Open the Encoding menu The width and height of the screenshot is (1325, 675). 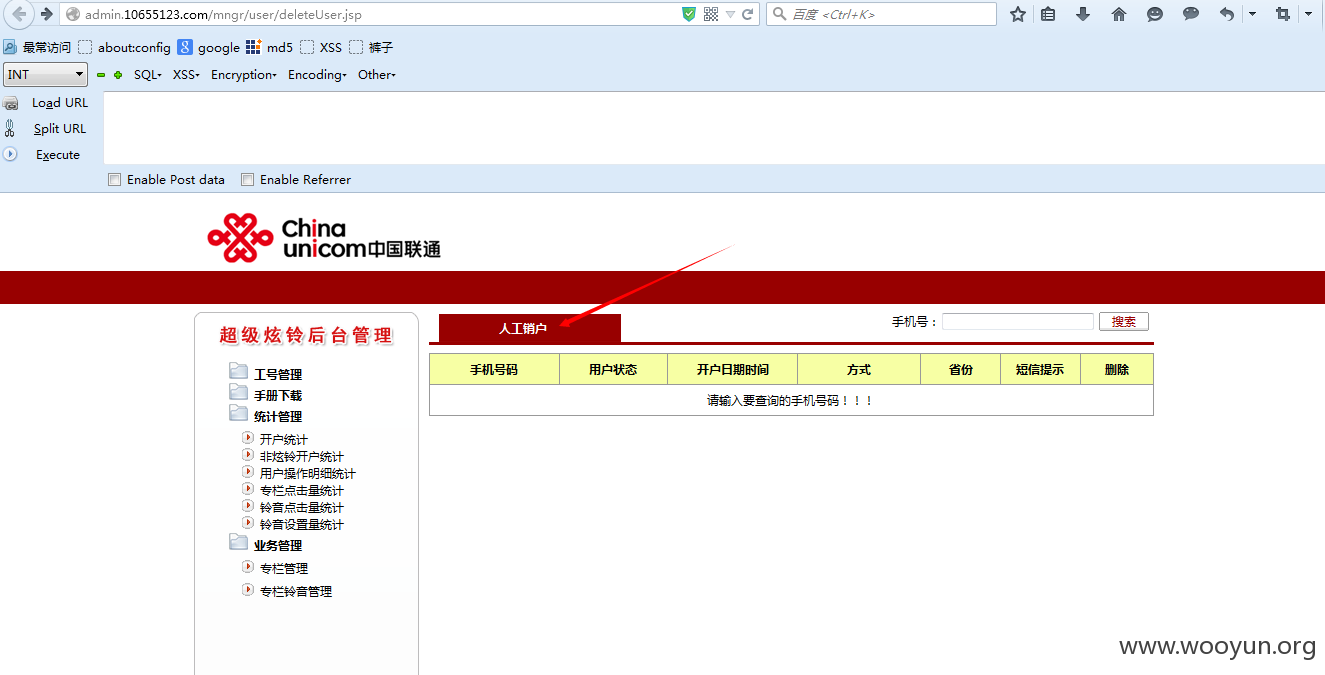[x=318, y=75]
